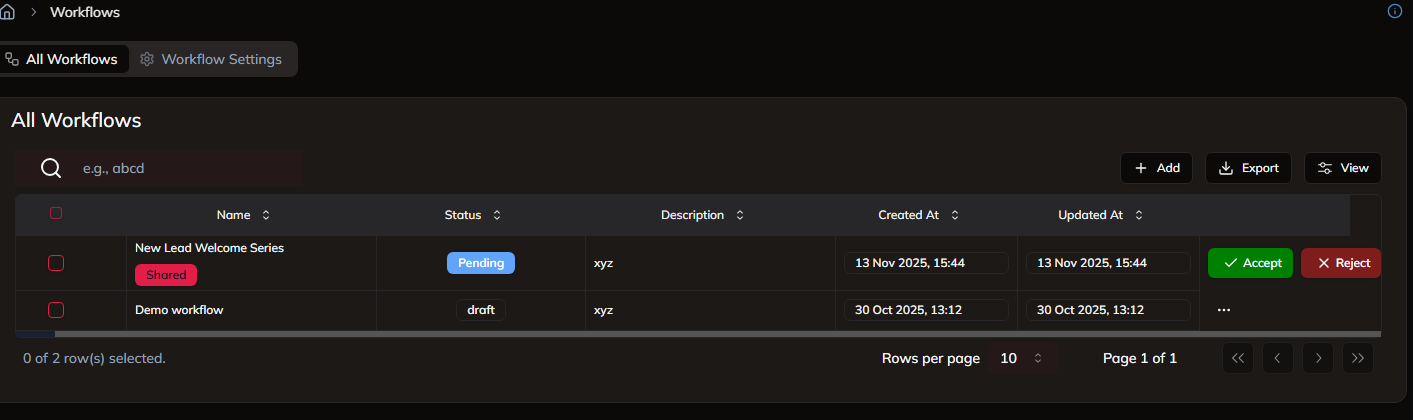Open the Workflow Settings tab
Viewport: 1413px width, 420px height.
click(211, 59)
